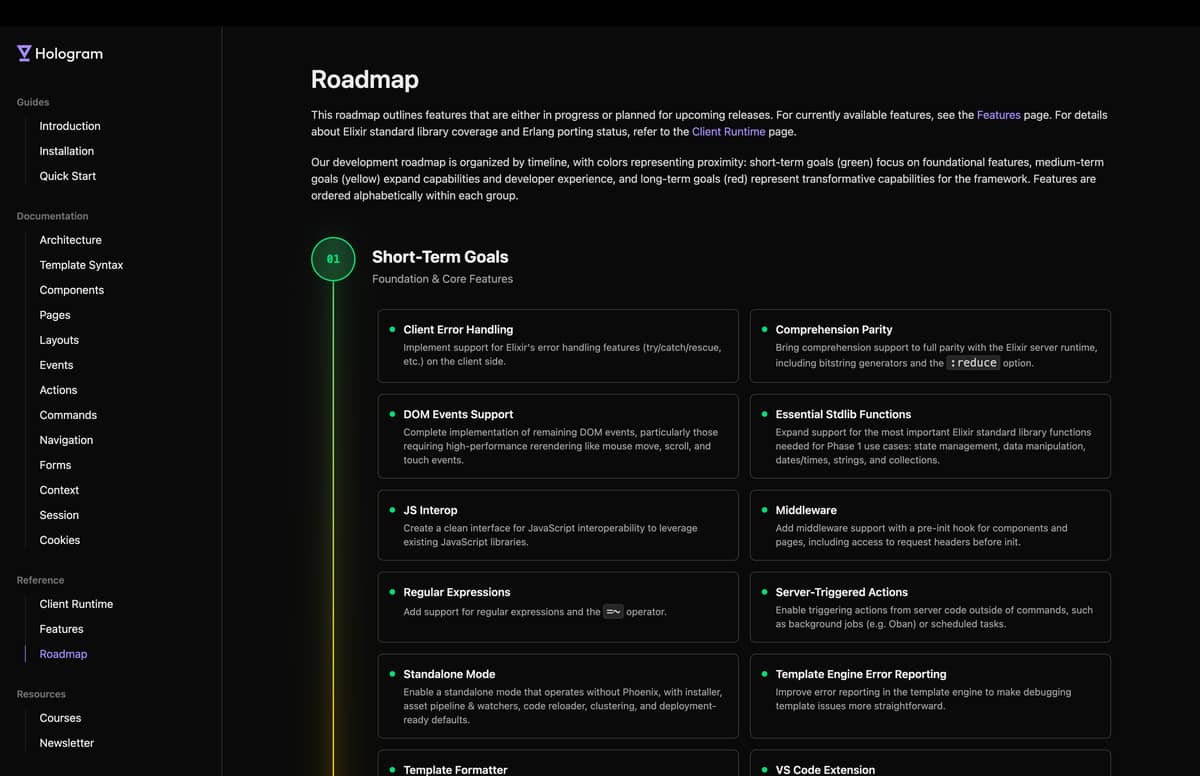The height and width of the screenshot is (776, 1200).
Task: Open the Features page link in intro
Action: point(998,115)
